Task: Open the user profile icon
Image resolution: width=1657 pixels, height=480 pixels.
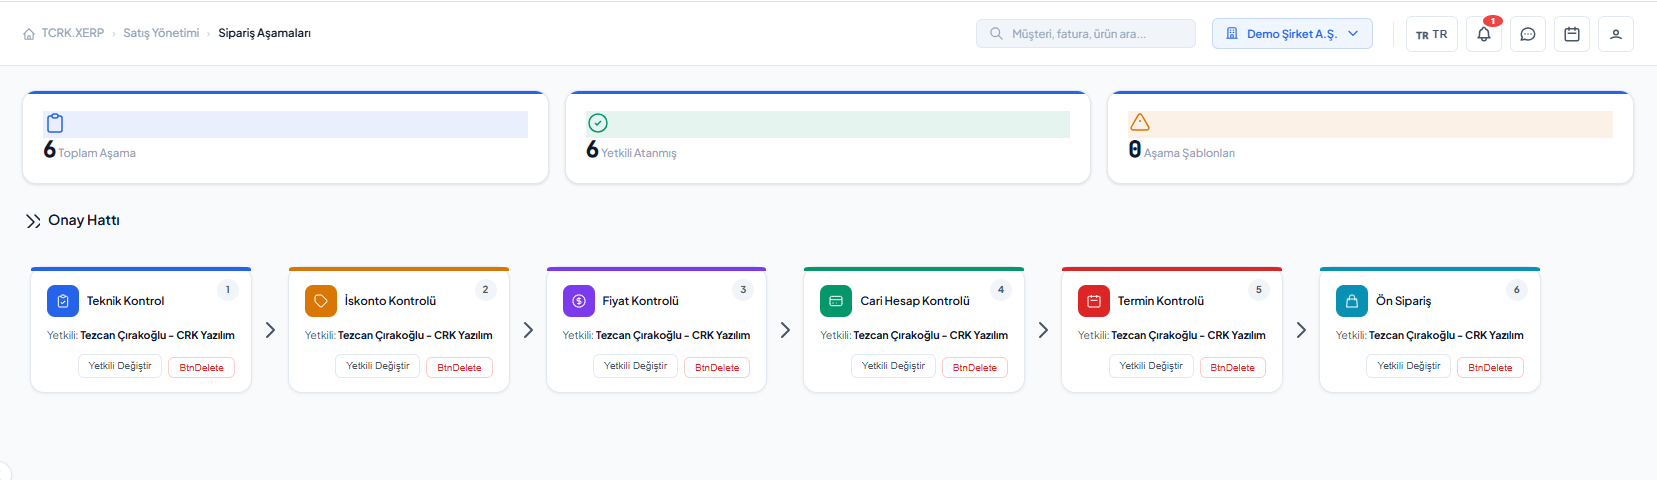Action: [1616, 34]
